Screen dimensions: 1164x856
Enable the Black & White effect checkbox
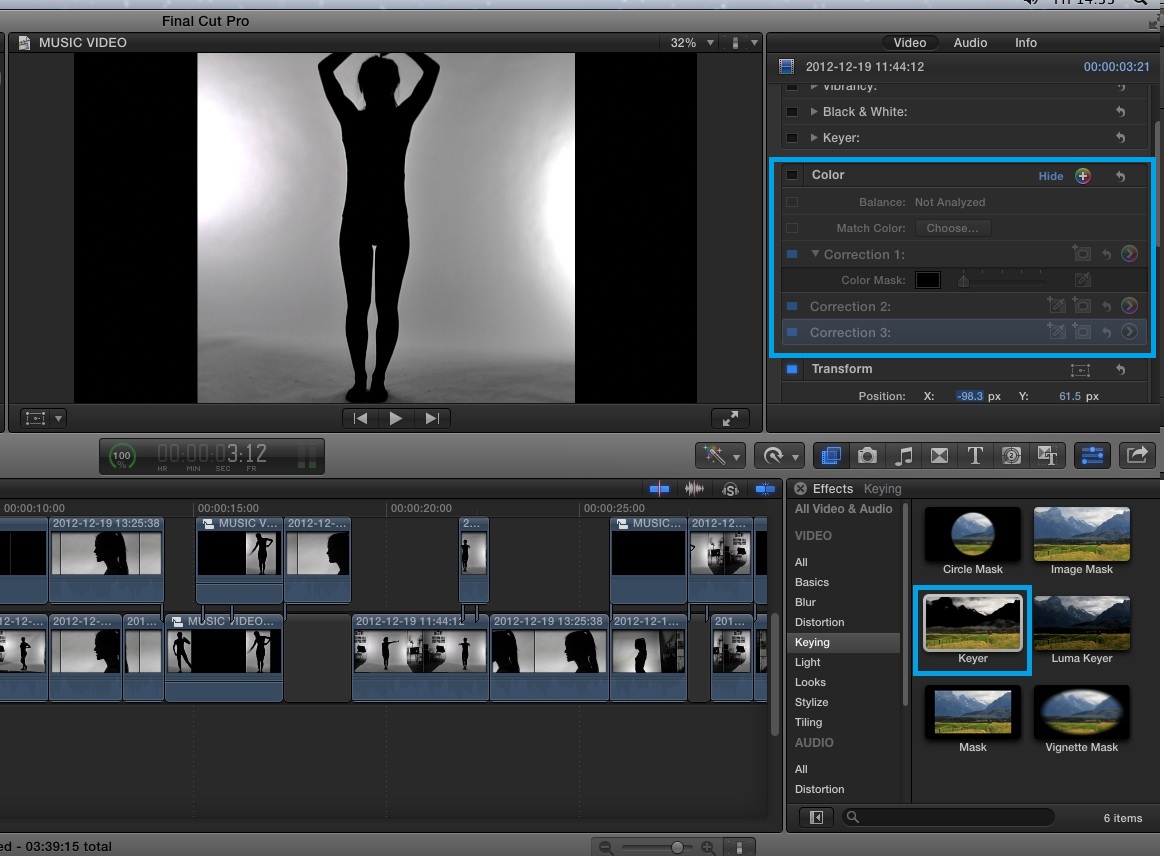[x=792, y=112]
